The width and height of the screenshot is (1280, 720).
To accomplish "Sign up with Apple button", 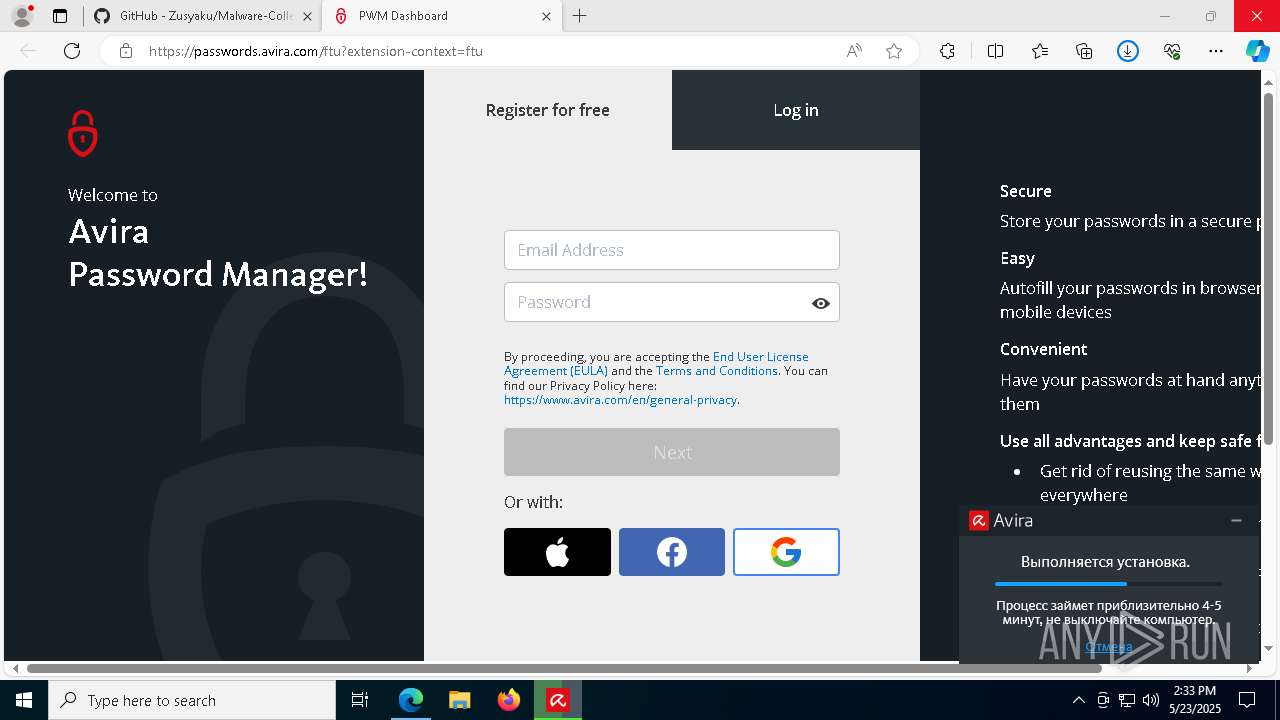I will coord(557,552).
